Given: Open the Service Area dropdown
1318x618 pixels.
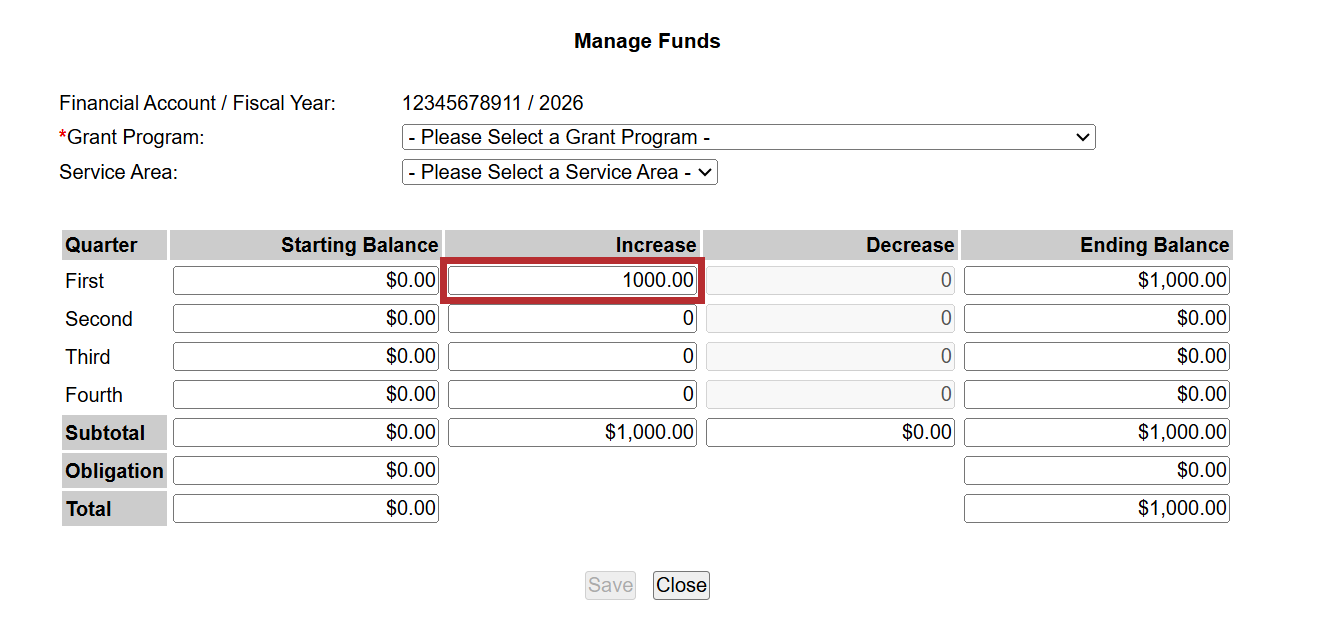Looking at the screenshot, I should (559, 172).
